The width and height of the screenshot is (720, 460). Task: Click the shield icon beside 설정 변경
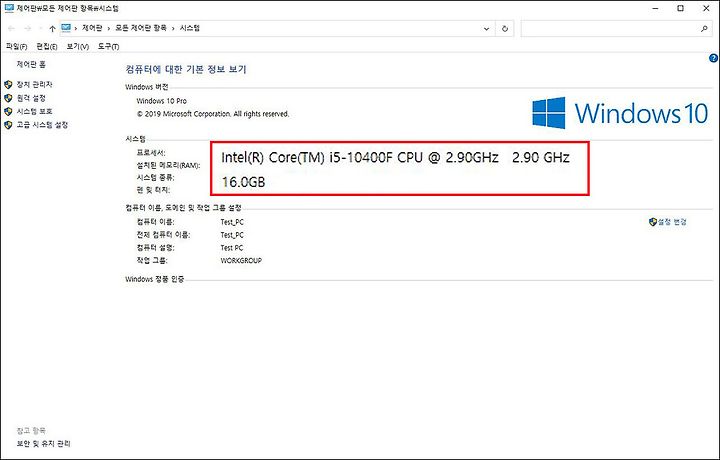(x=653, y=222)
